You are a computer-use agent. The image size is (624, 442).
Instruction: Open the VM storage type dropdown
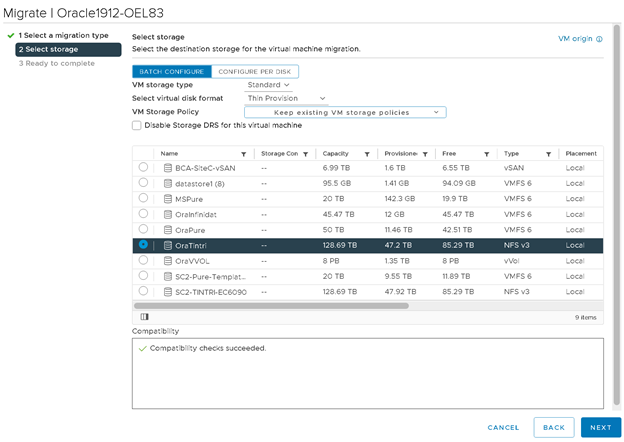coord(269,85)
